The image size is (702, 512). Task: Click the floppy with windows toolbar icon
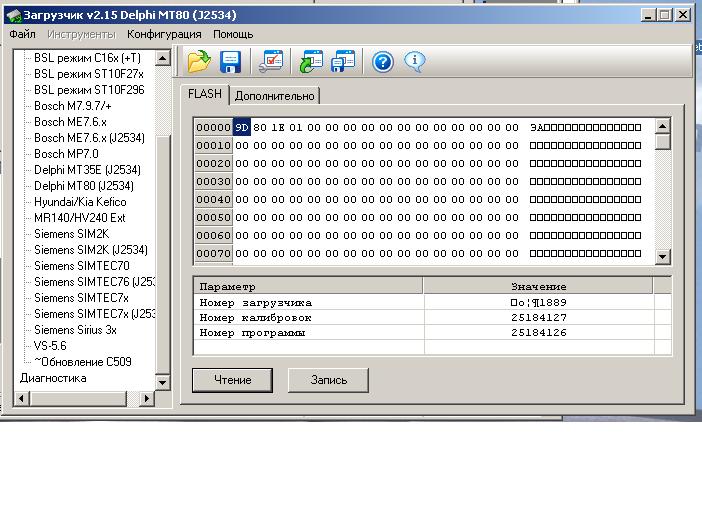(x=343, y=61)
